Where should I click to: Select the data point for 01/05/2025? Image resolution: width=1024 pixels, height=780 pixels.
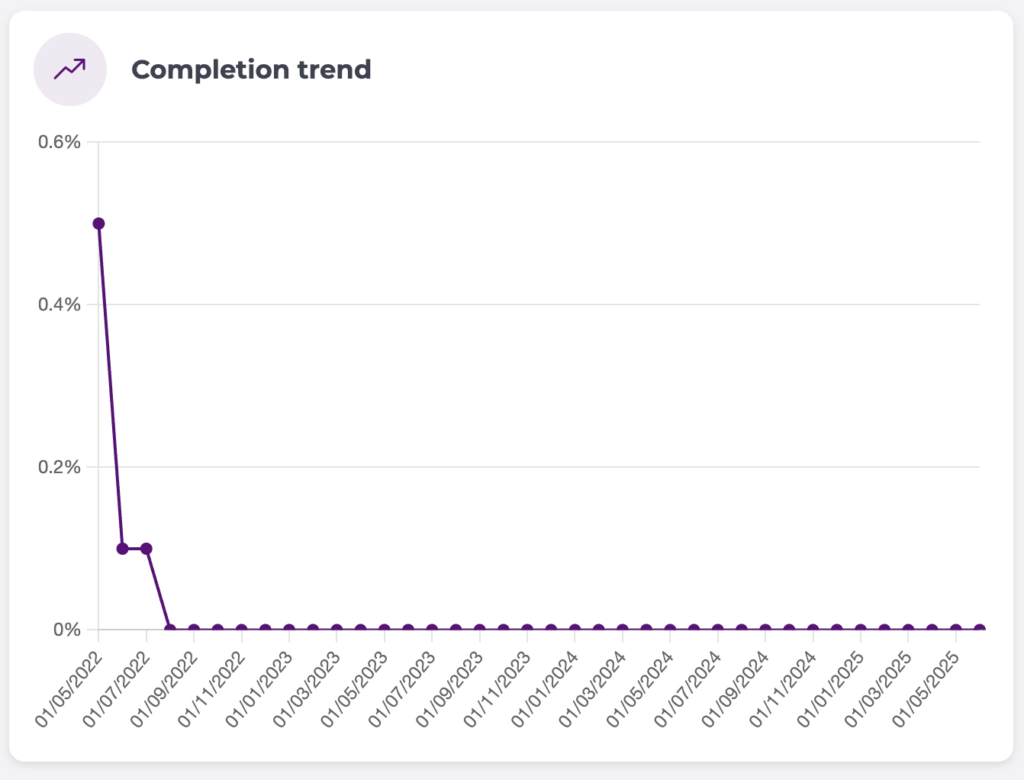956,630
